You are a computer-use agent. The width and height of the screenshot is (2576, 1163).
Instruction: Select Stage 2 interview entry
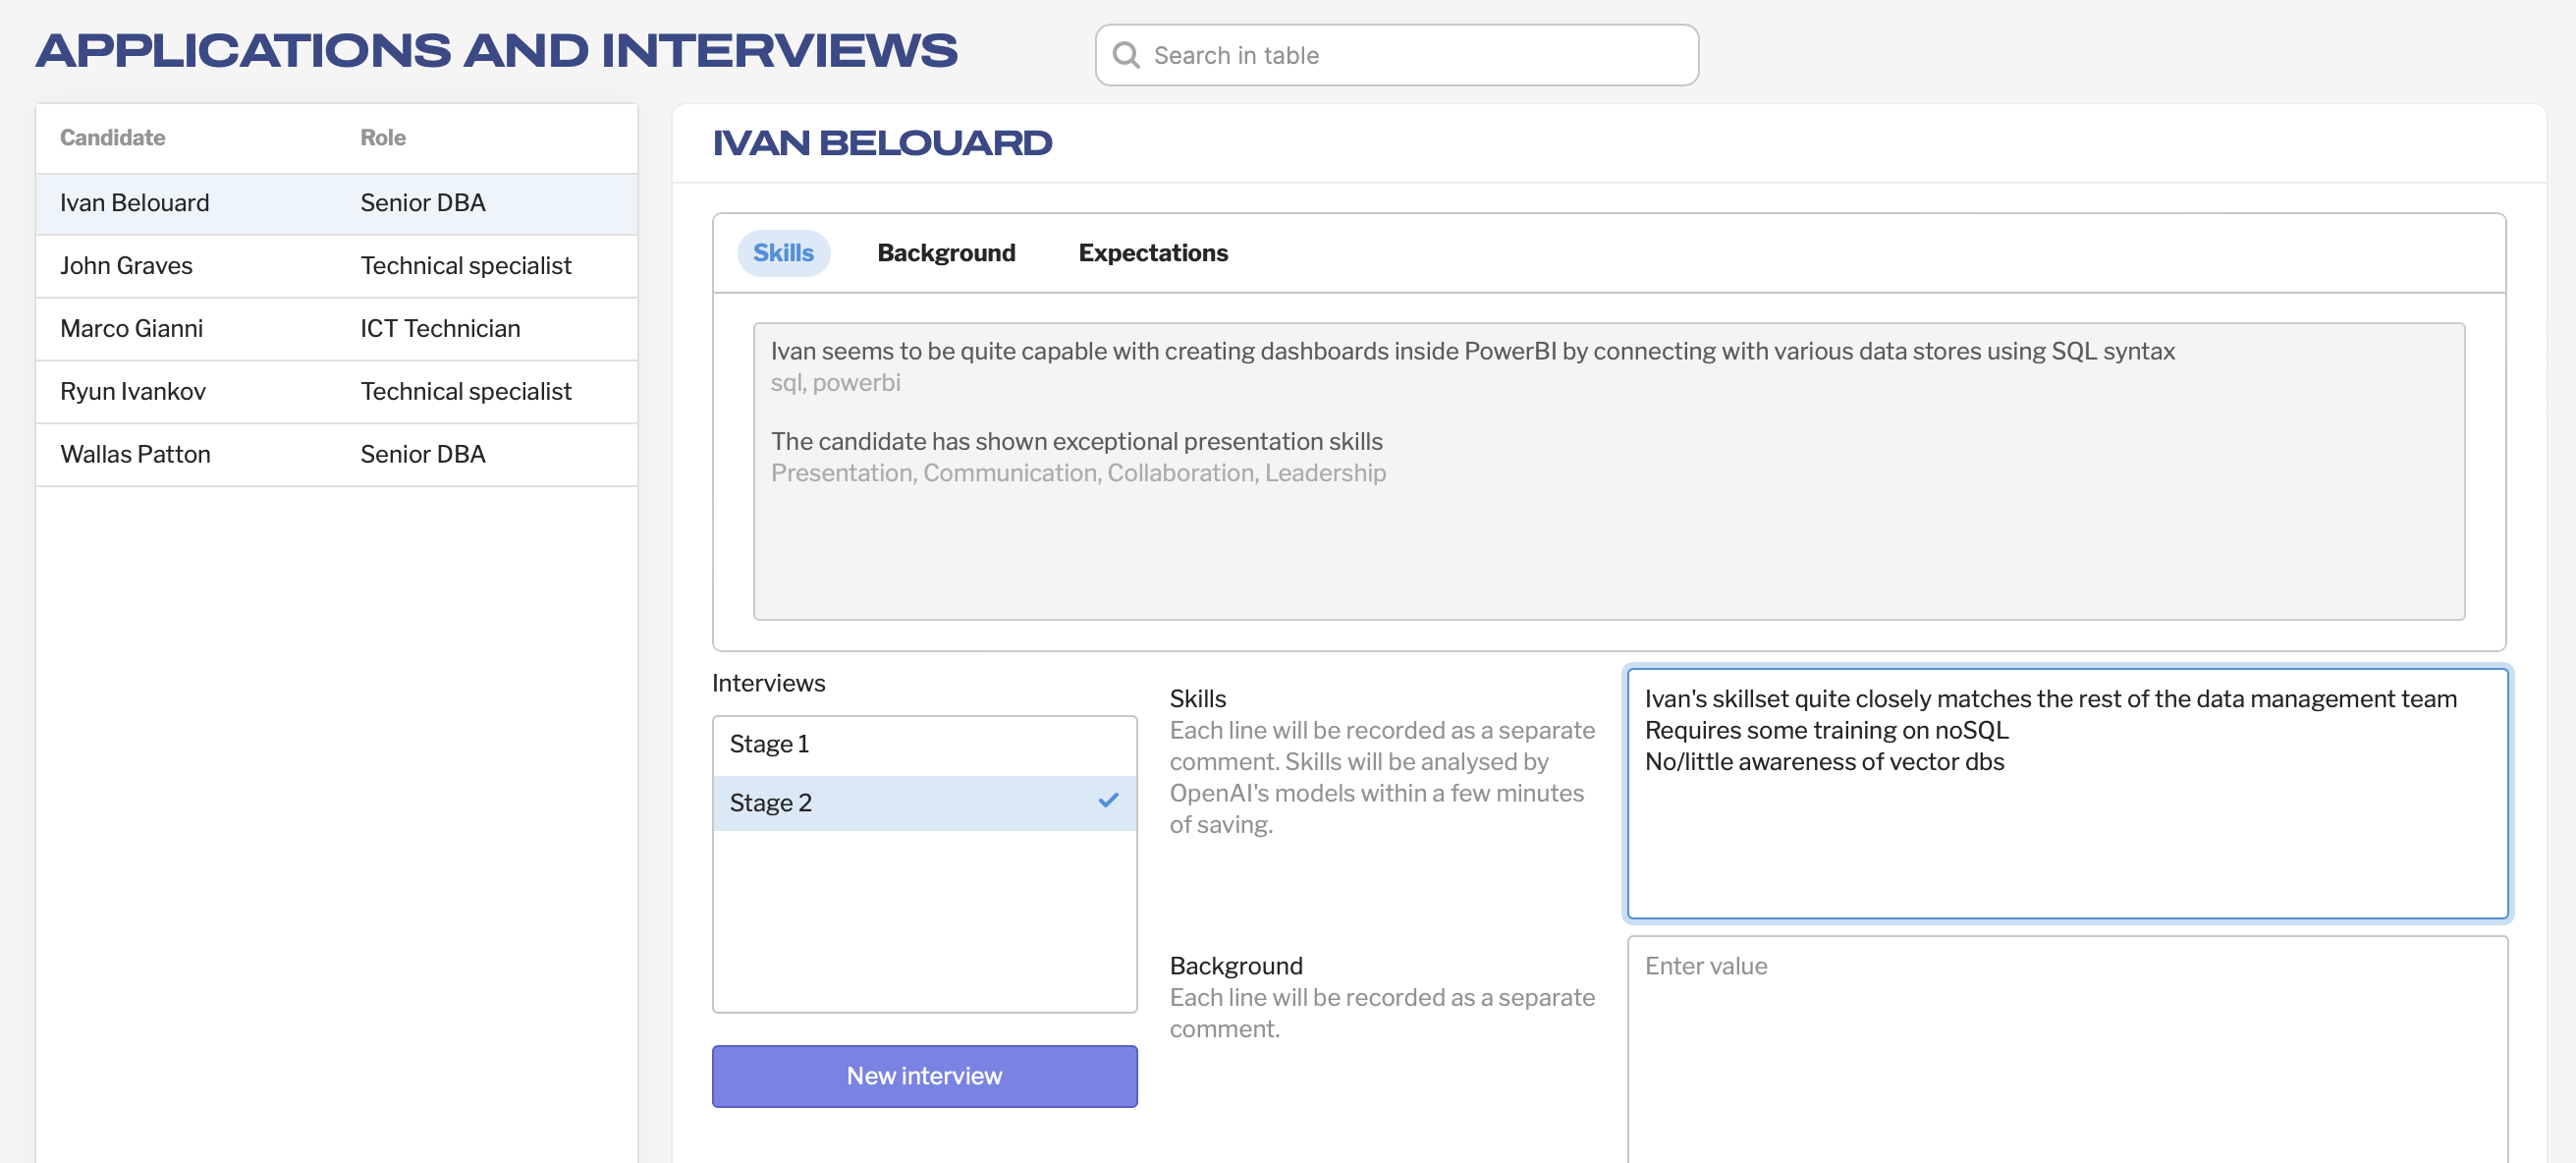900,803
